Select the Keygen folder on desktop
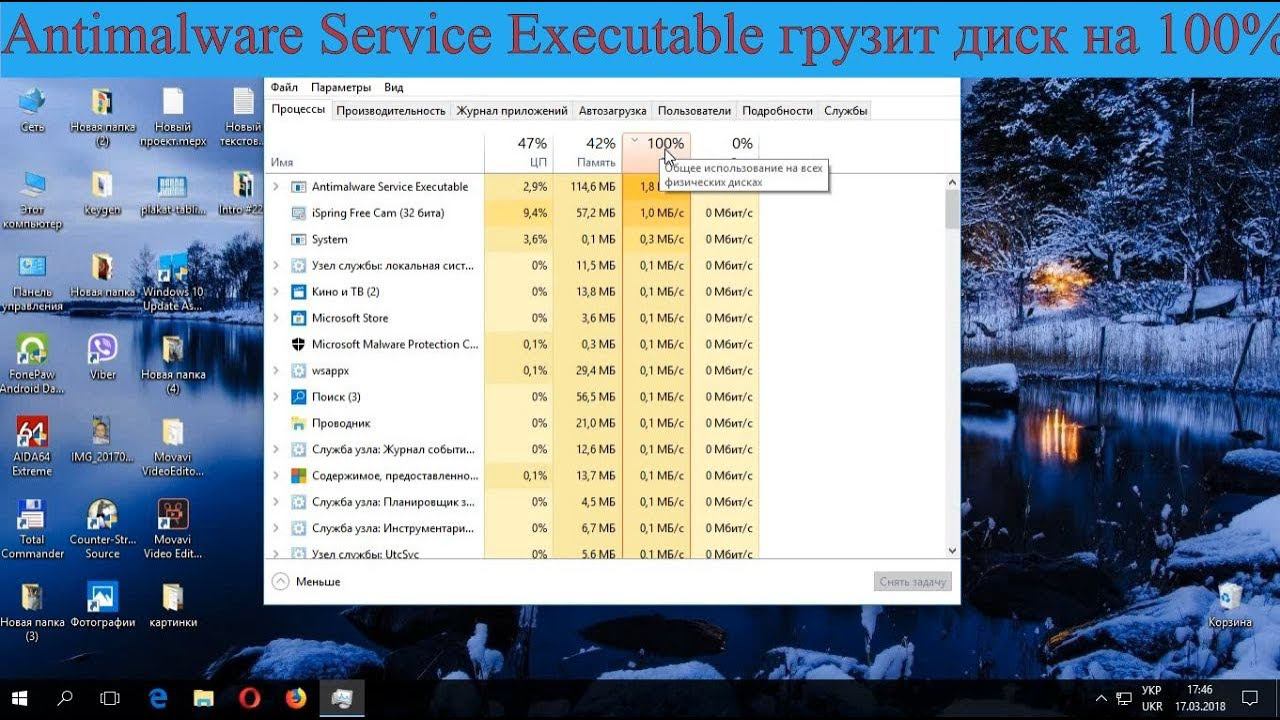 (x=102, y=192)
